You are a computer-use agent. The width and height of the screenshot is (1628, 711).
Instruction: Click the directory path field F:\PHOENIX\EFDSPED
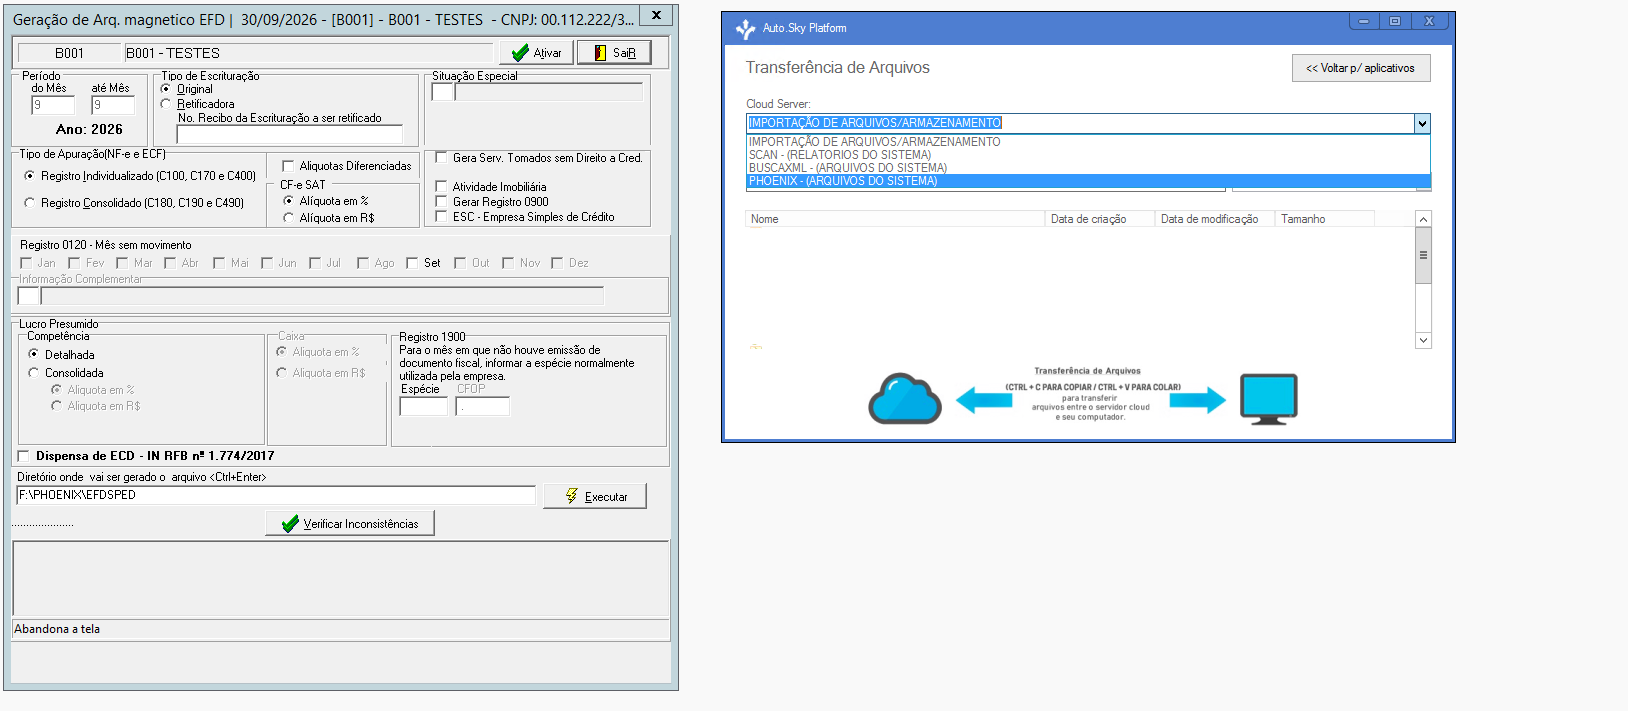tap(276, 495)
